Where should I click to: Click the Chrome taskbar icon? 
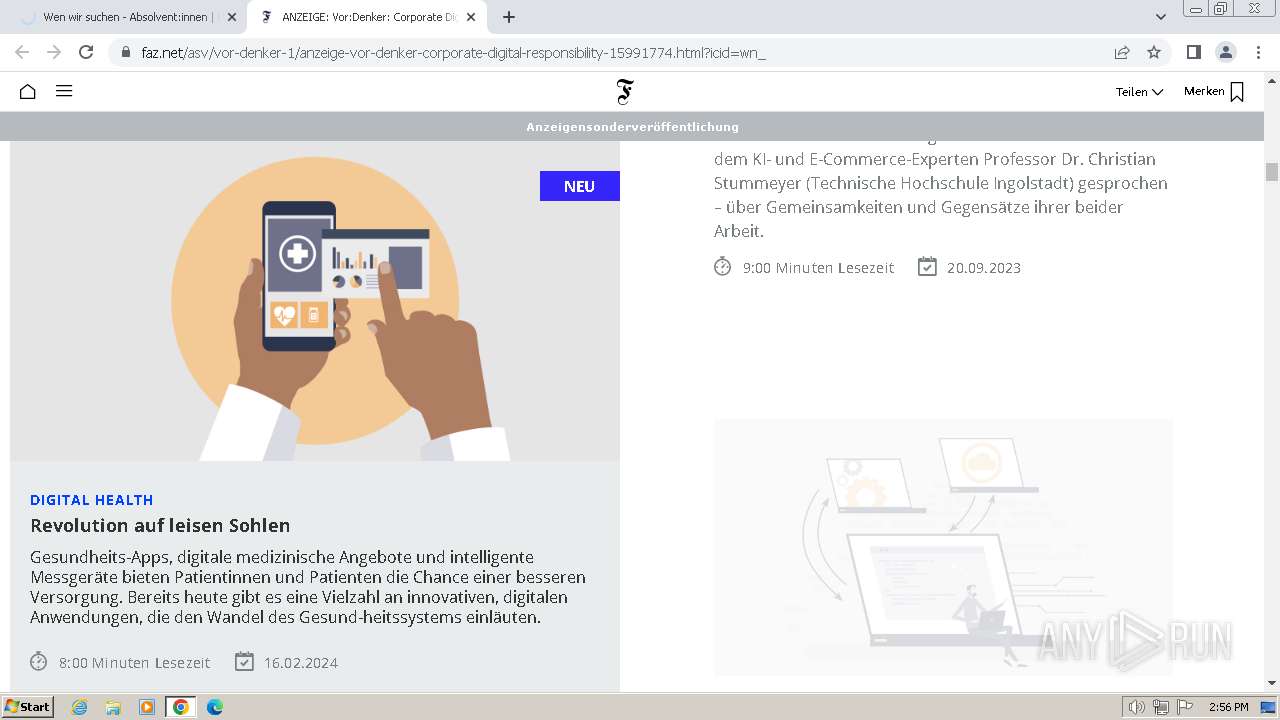pos(181,707)
